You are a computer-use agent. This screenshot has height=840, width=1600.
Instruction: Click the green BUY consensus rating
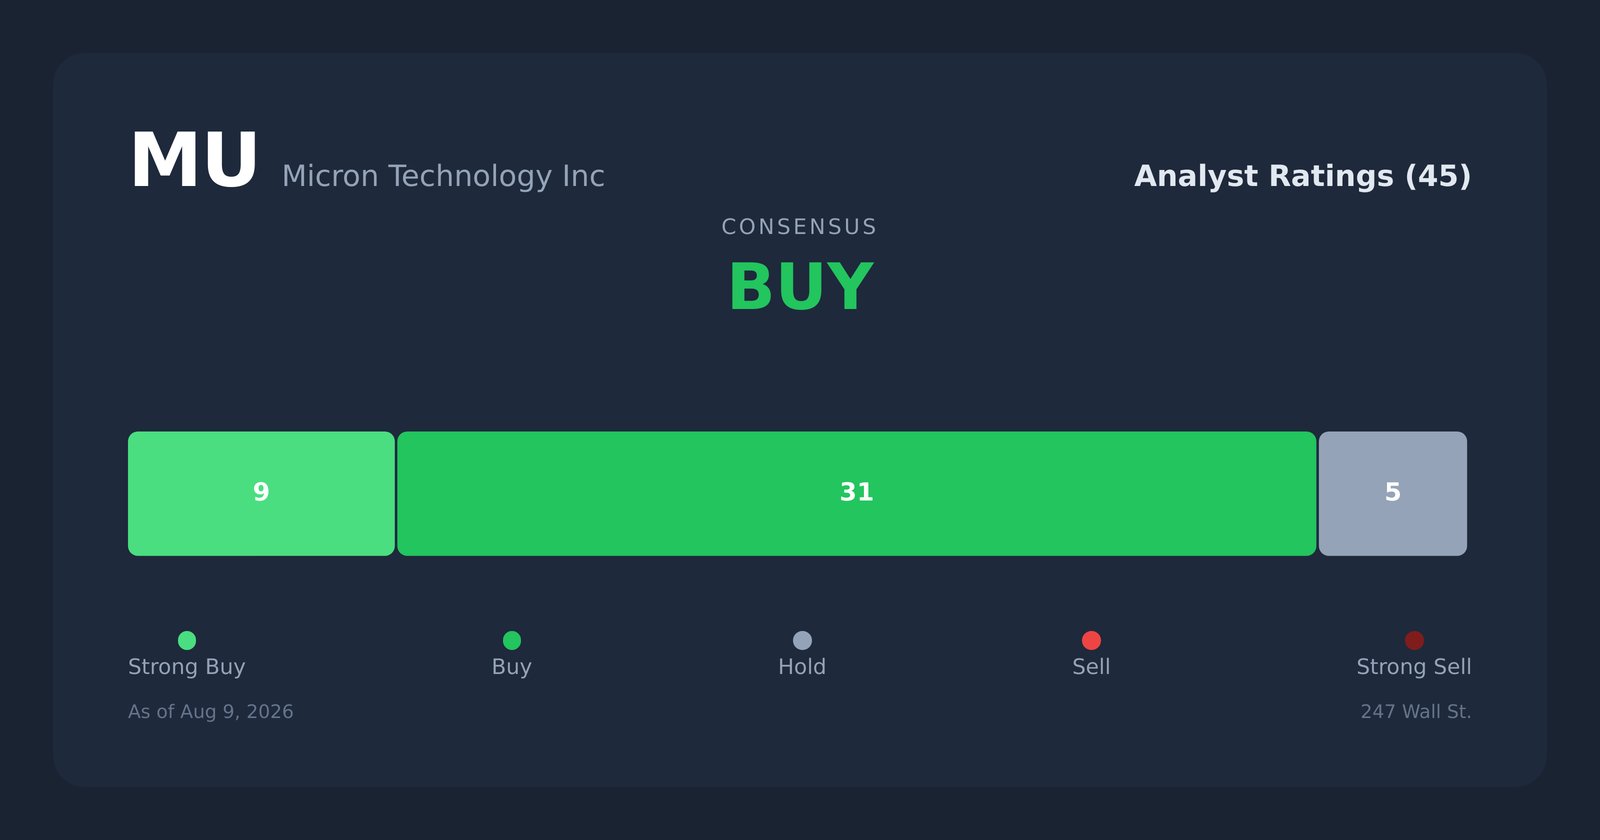click(800, 288)
